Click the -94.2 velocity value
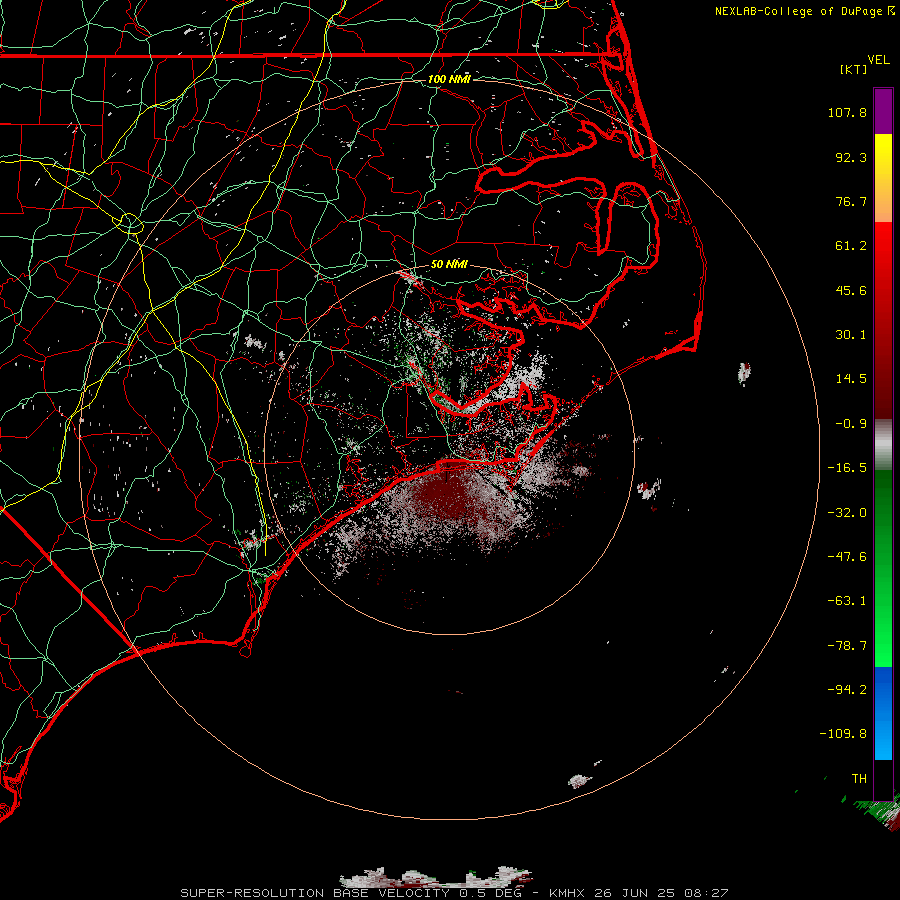The width and height of the screenshot is (900, 900). pos(847,689)
